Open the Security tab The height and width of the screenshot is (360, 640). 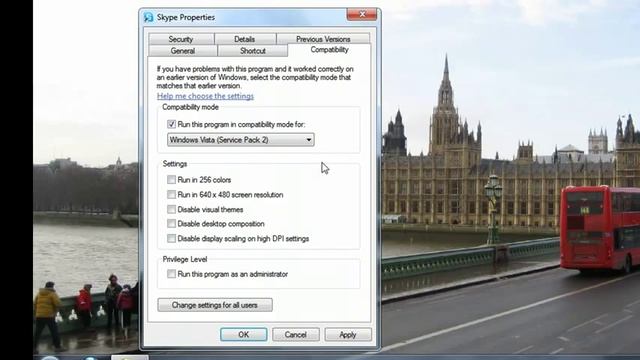(x=181, y=39)
